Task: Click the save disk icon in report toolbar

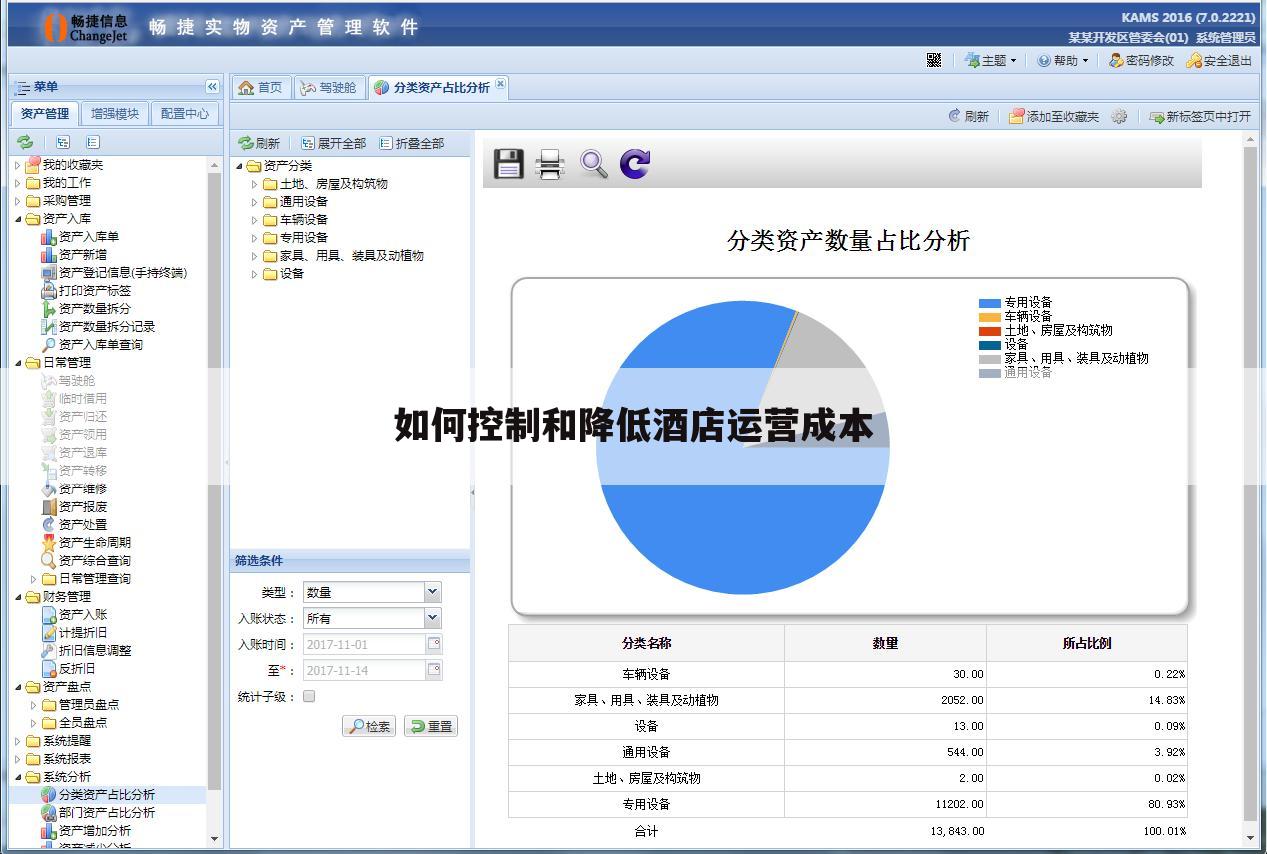Action: pos(508,164)
